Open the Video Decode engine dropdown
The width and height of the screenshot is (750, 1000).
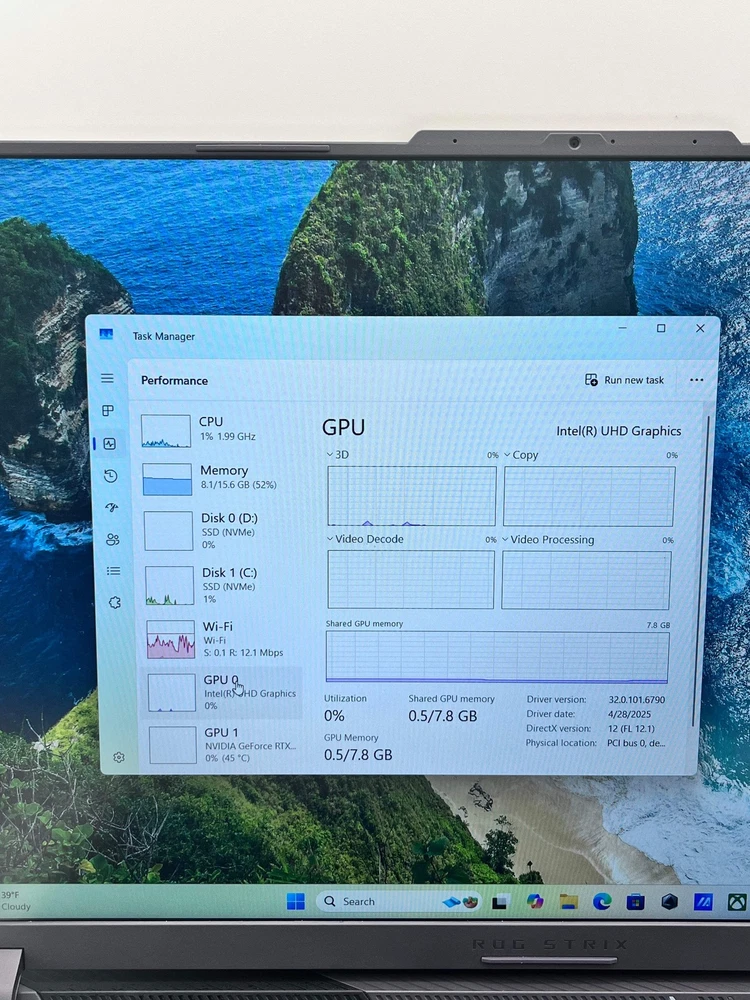click(331, 539)
